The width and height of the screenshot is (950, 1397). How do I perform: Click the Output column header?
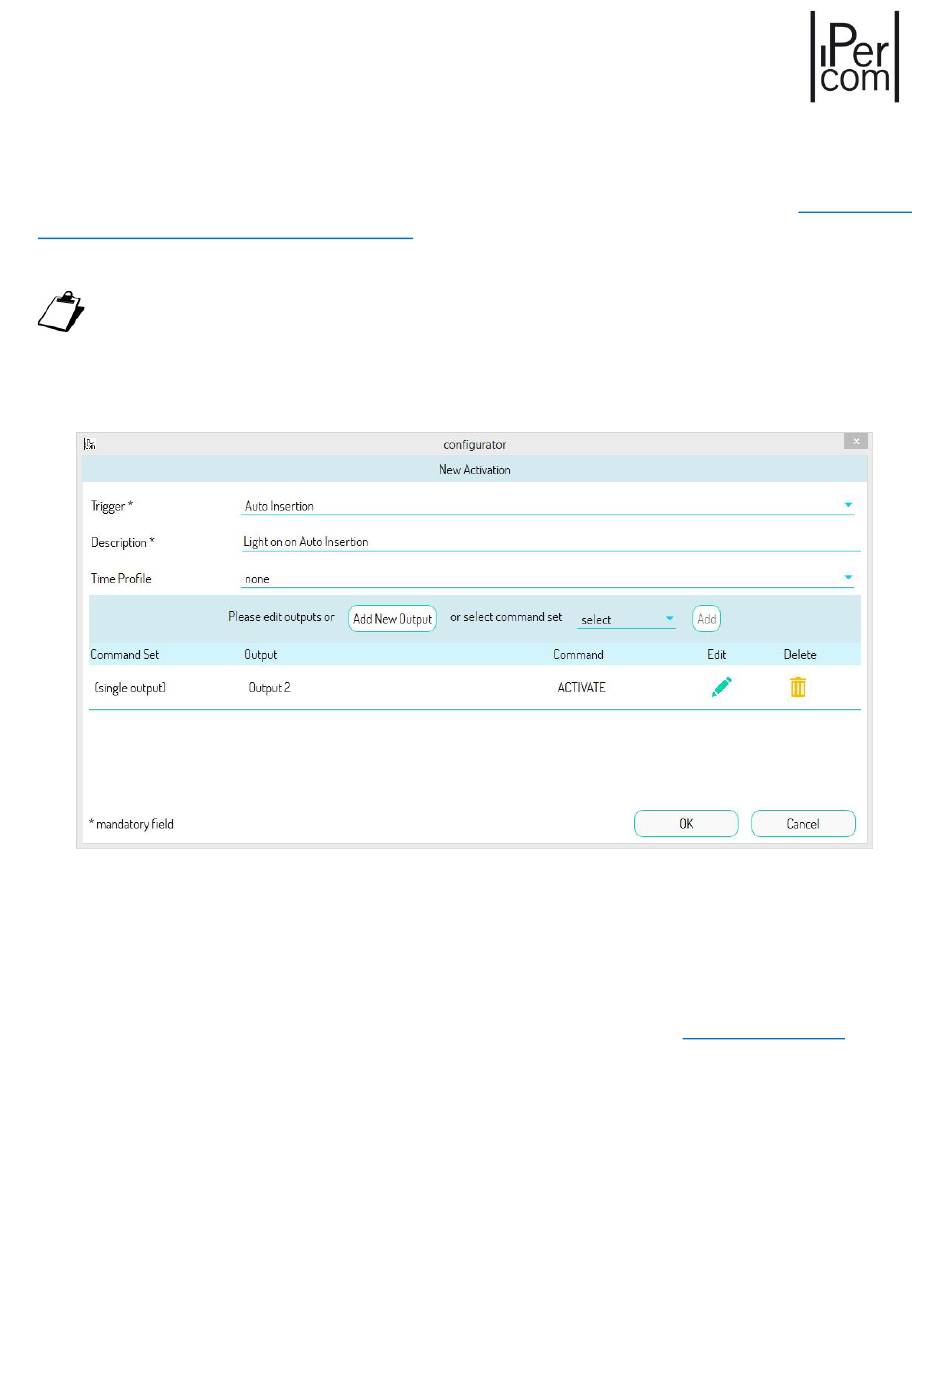pos(261,654)
